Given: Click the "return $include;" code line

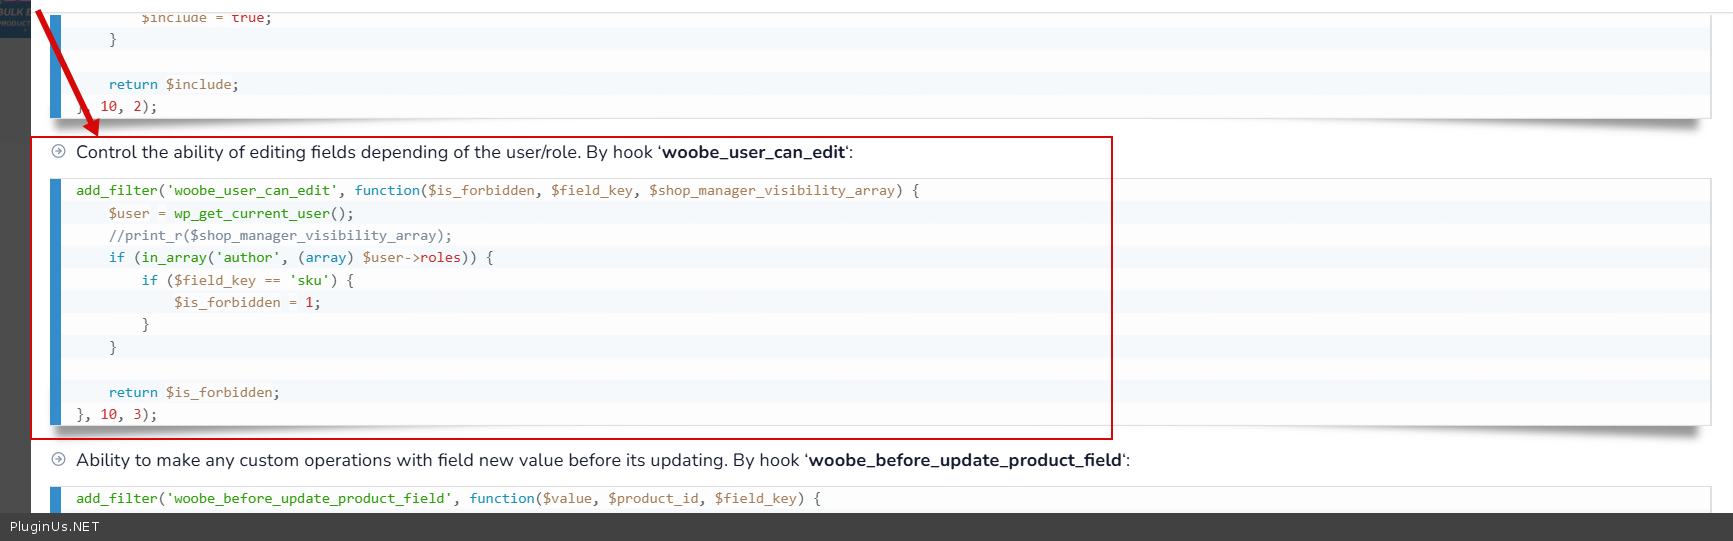Looking at the screenshot, I should coord(174,84).
